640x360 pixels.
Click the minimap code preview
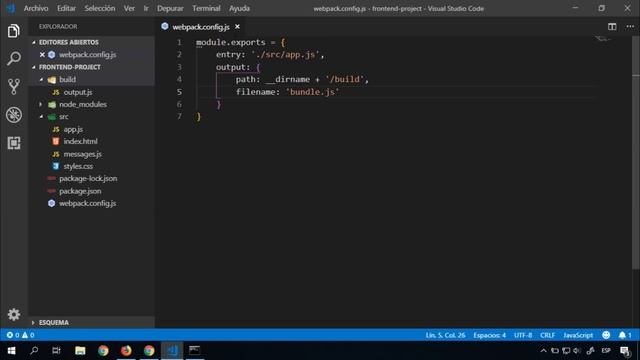coord(602,39)
